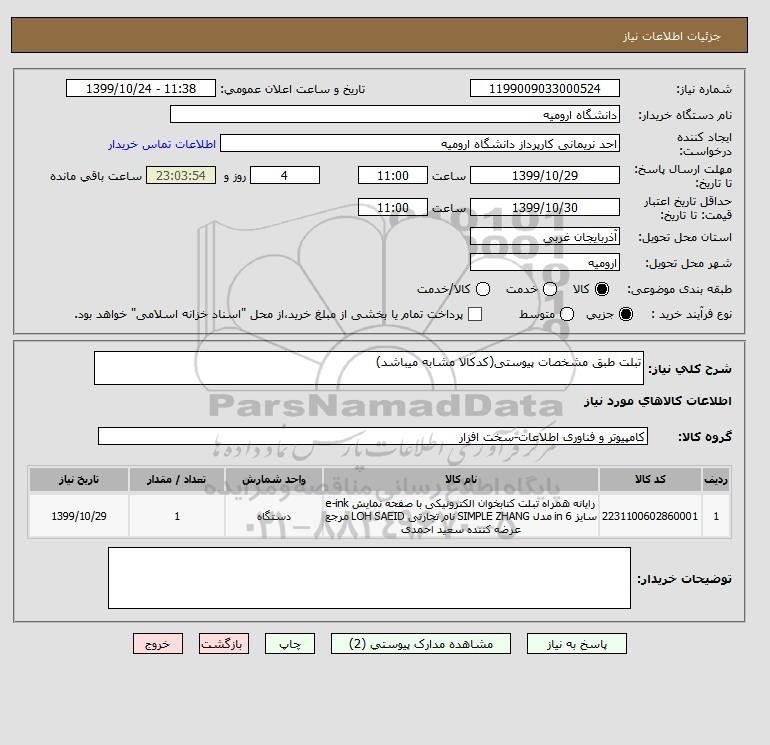Click the request creator field

coord(420,144)
